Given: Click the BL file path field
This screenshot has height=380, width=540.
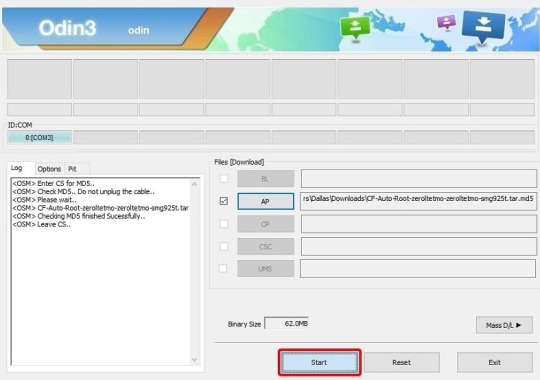Looking at the screenshot, I should pyautogui.click(x=418, y=178).
